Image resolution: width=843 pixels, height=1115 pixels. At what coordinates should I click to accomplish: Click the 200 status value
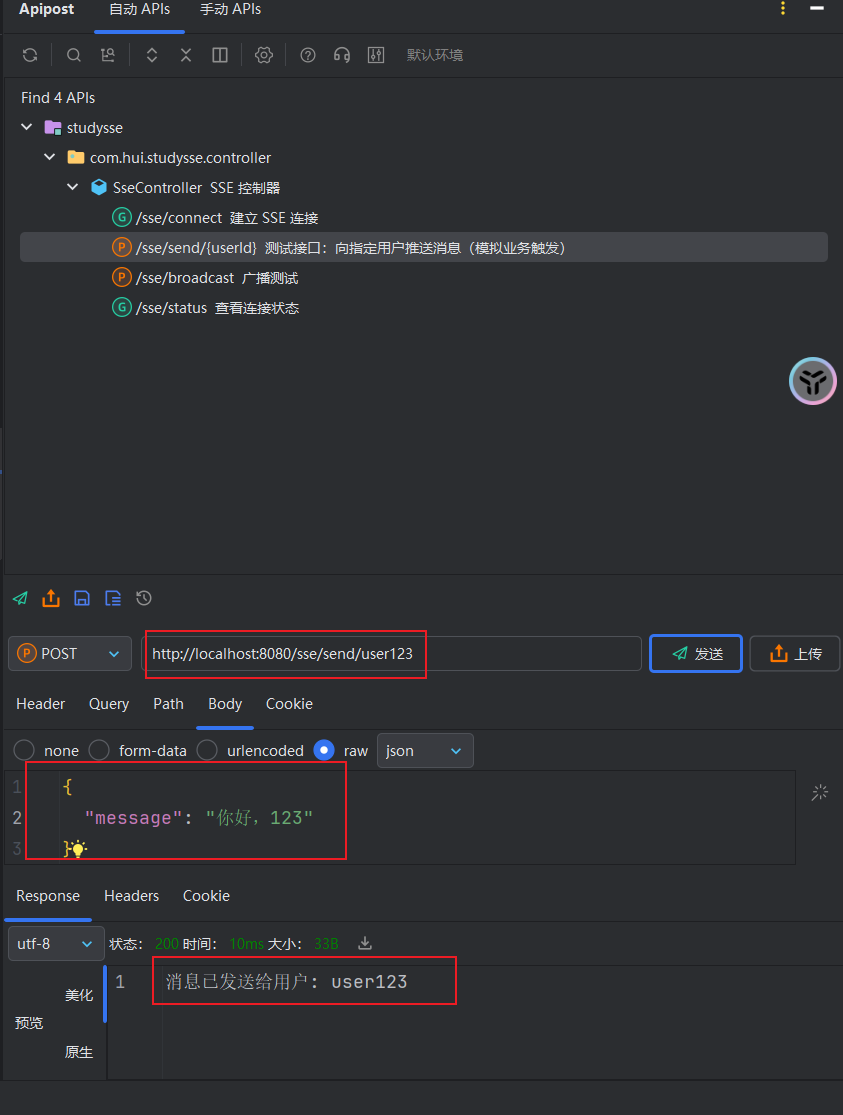click(x=166, y=944)
